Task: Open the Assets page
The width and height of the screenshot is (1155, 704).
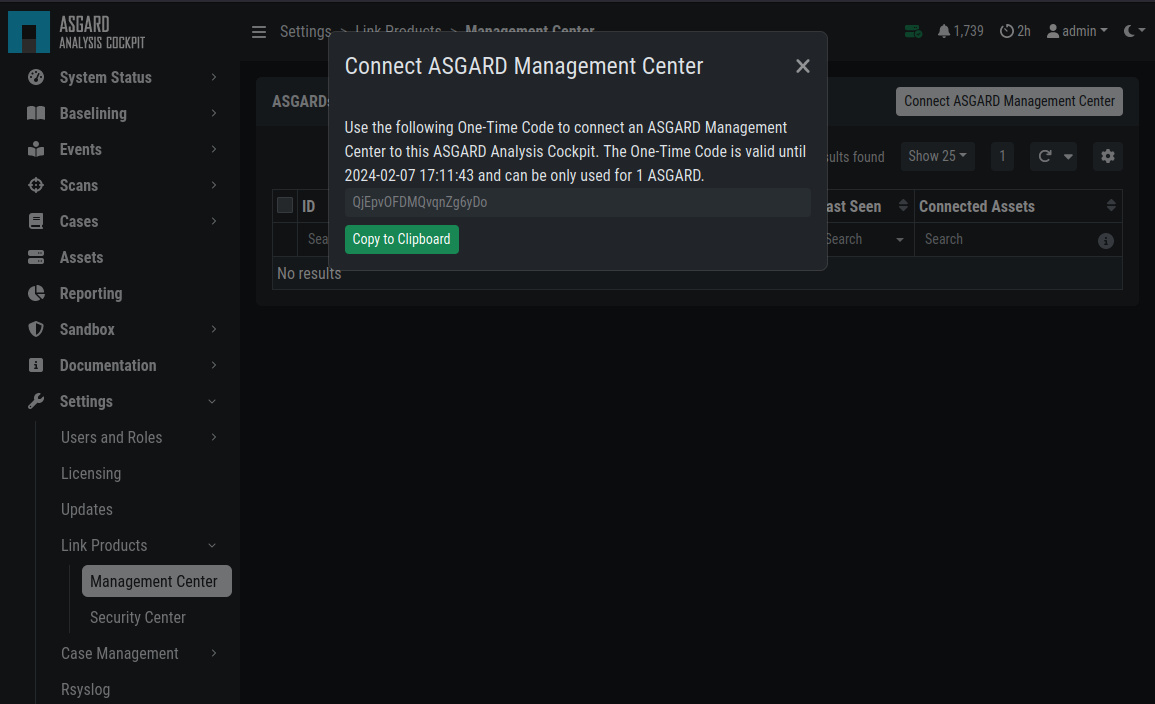Action: pyautogui.click(x=81, y=258)
